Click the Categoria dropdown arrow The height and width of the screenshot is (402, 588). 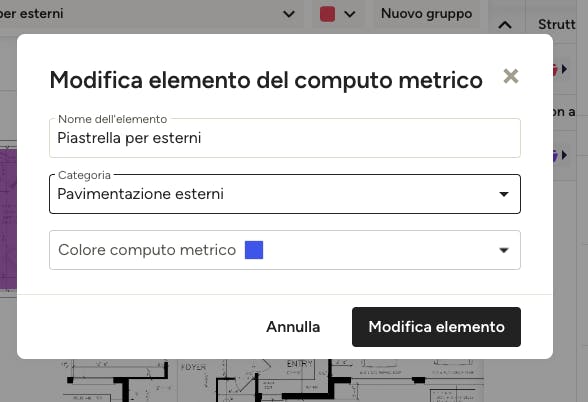(504, 194)
